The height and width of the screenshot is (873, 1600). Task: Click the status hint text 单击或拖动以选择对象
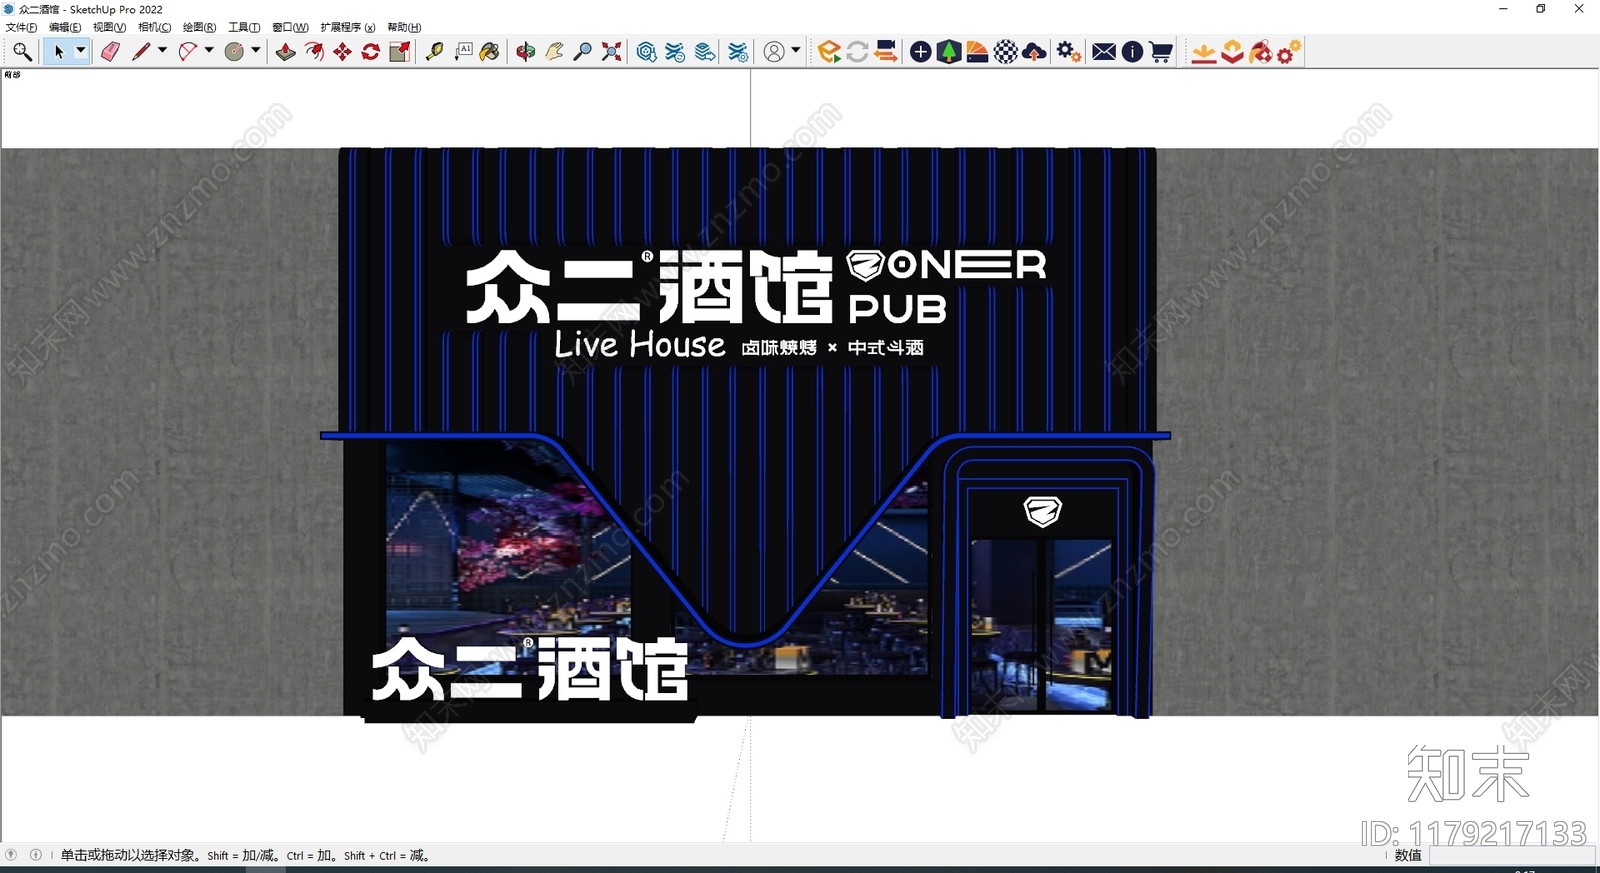130,855
